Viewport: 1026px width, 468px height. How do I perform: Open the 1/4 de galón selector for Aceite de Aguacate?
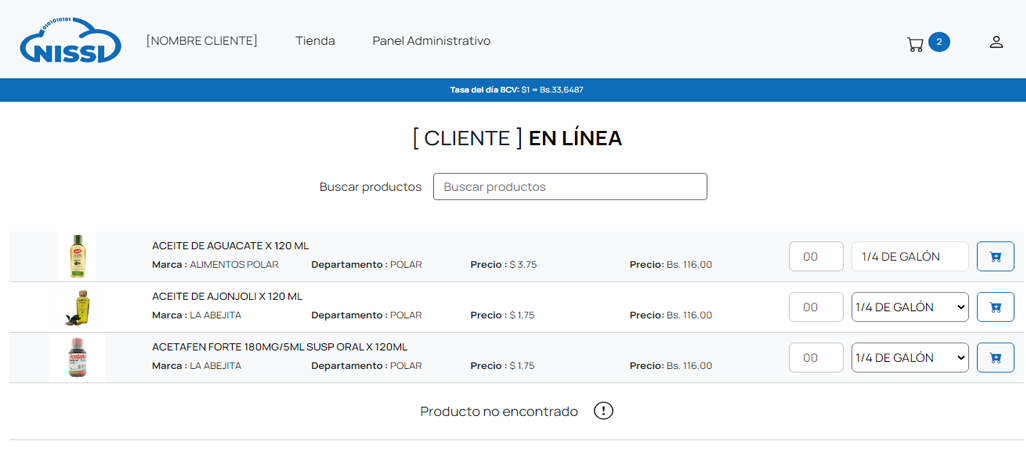[x=910, y=257]
